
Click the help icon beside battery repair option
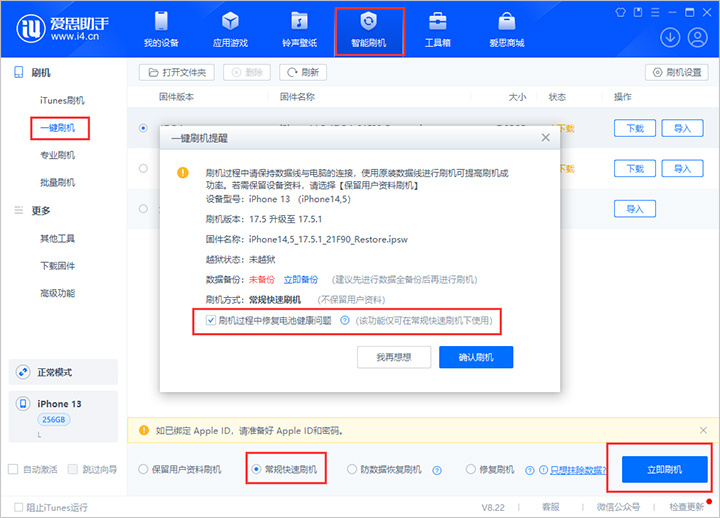(344, 321)
